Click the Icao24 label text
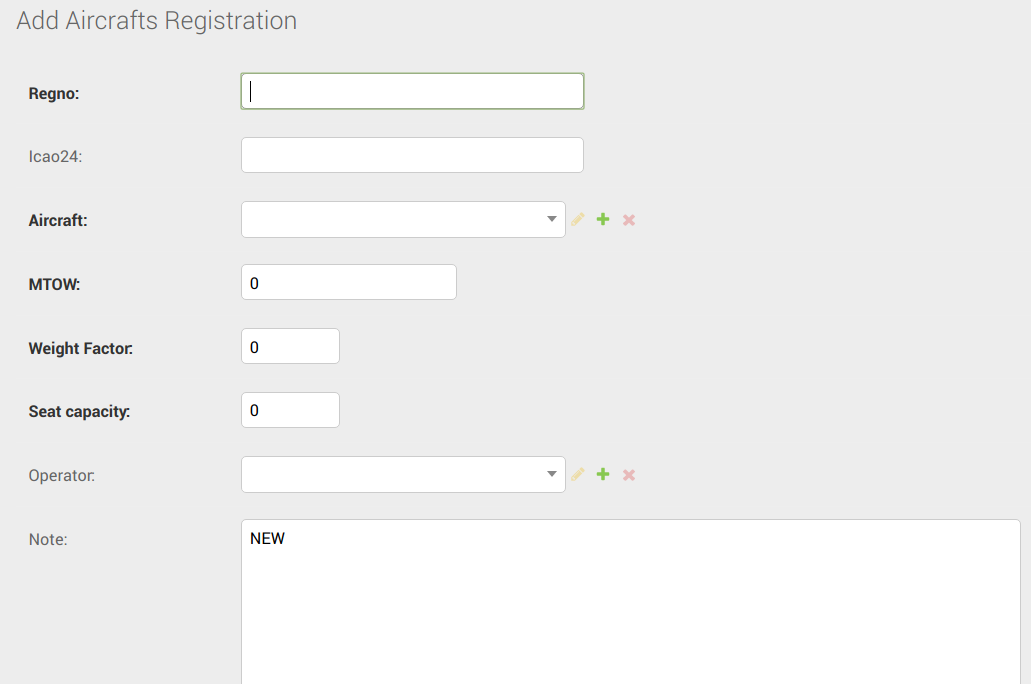 [55, 156]
